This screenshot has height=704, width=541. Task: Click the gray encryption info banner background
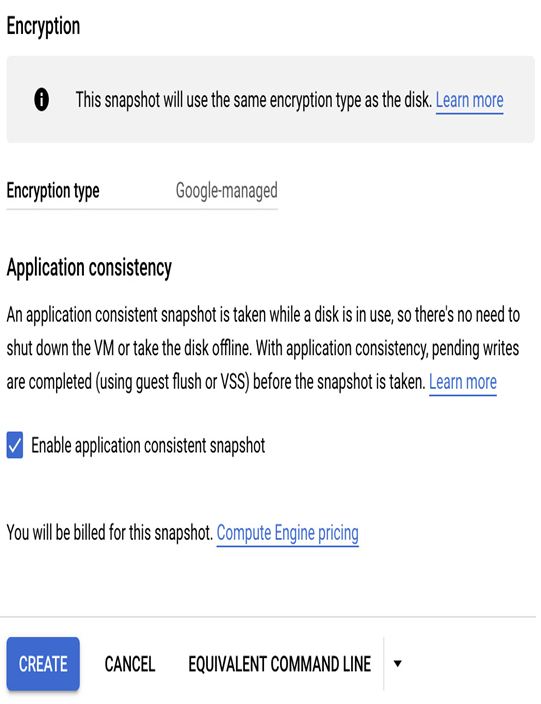270,99
